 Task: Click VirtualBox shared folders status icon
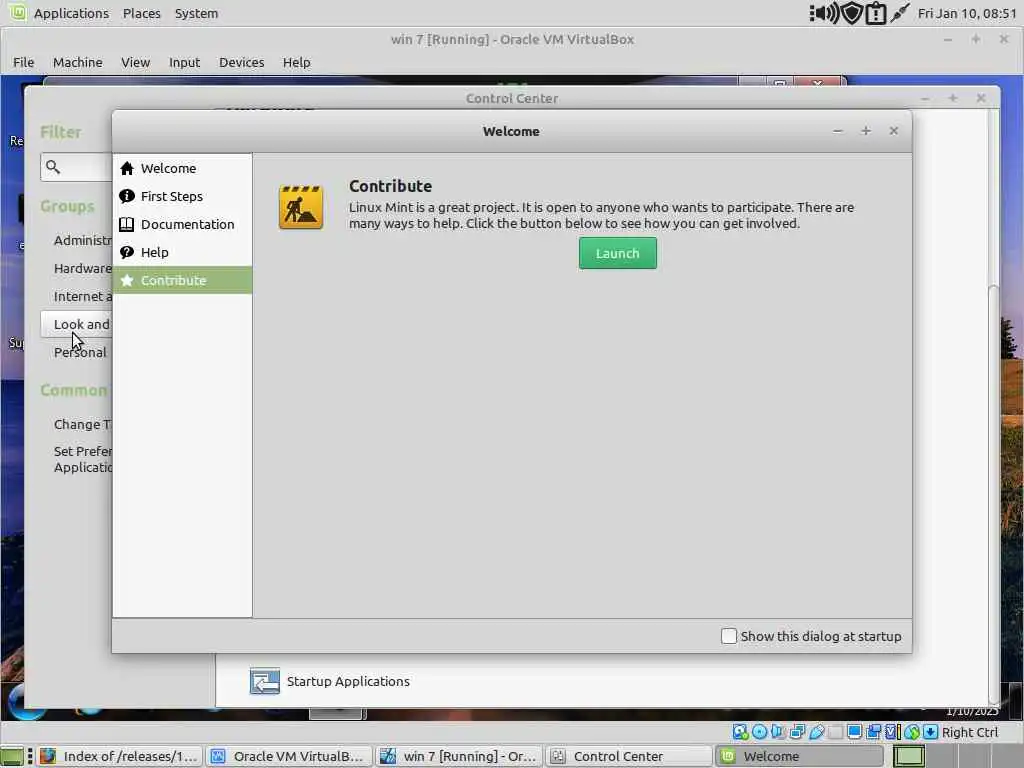835,732
